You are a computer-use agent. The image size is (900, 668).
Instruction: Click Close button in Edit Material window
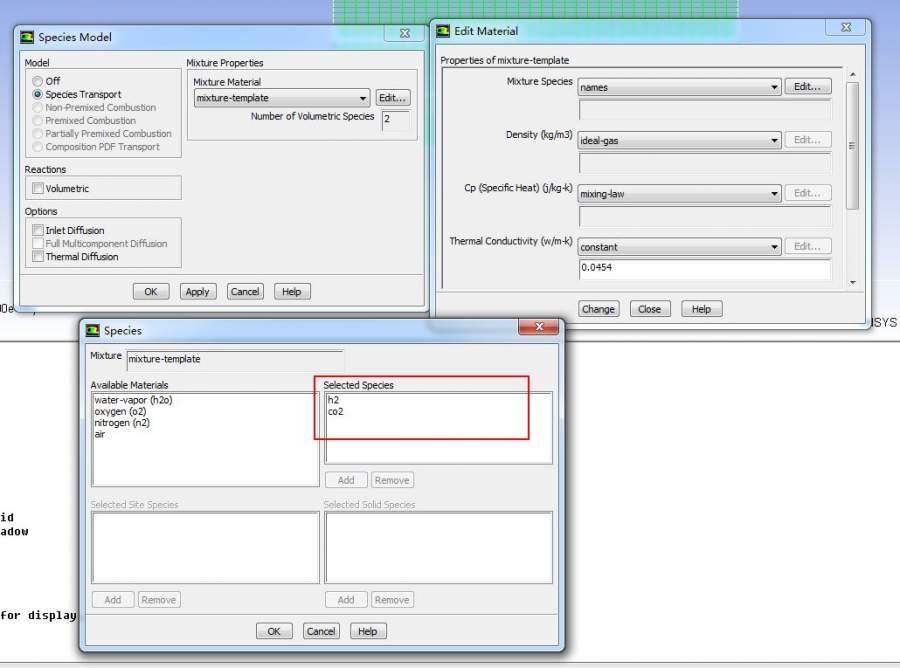[650, 309]
